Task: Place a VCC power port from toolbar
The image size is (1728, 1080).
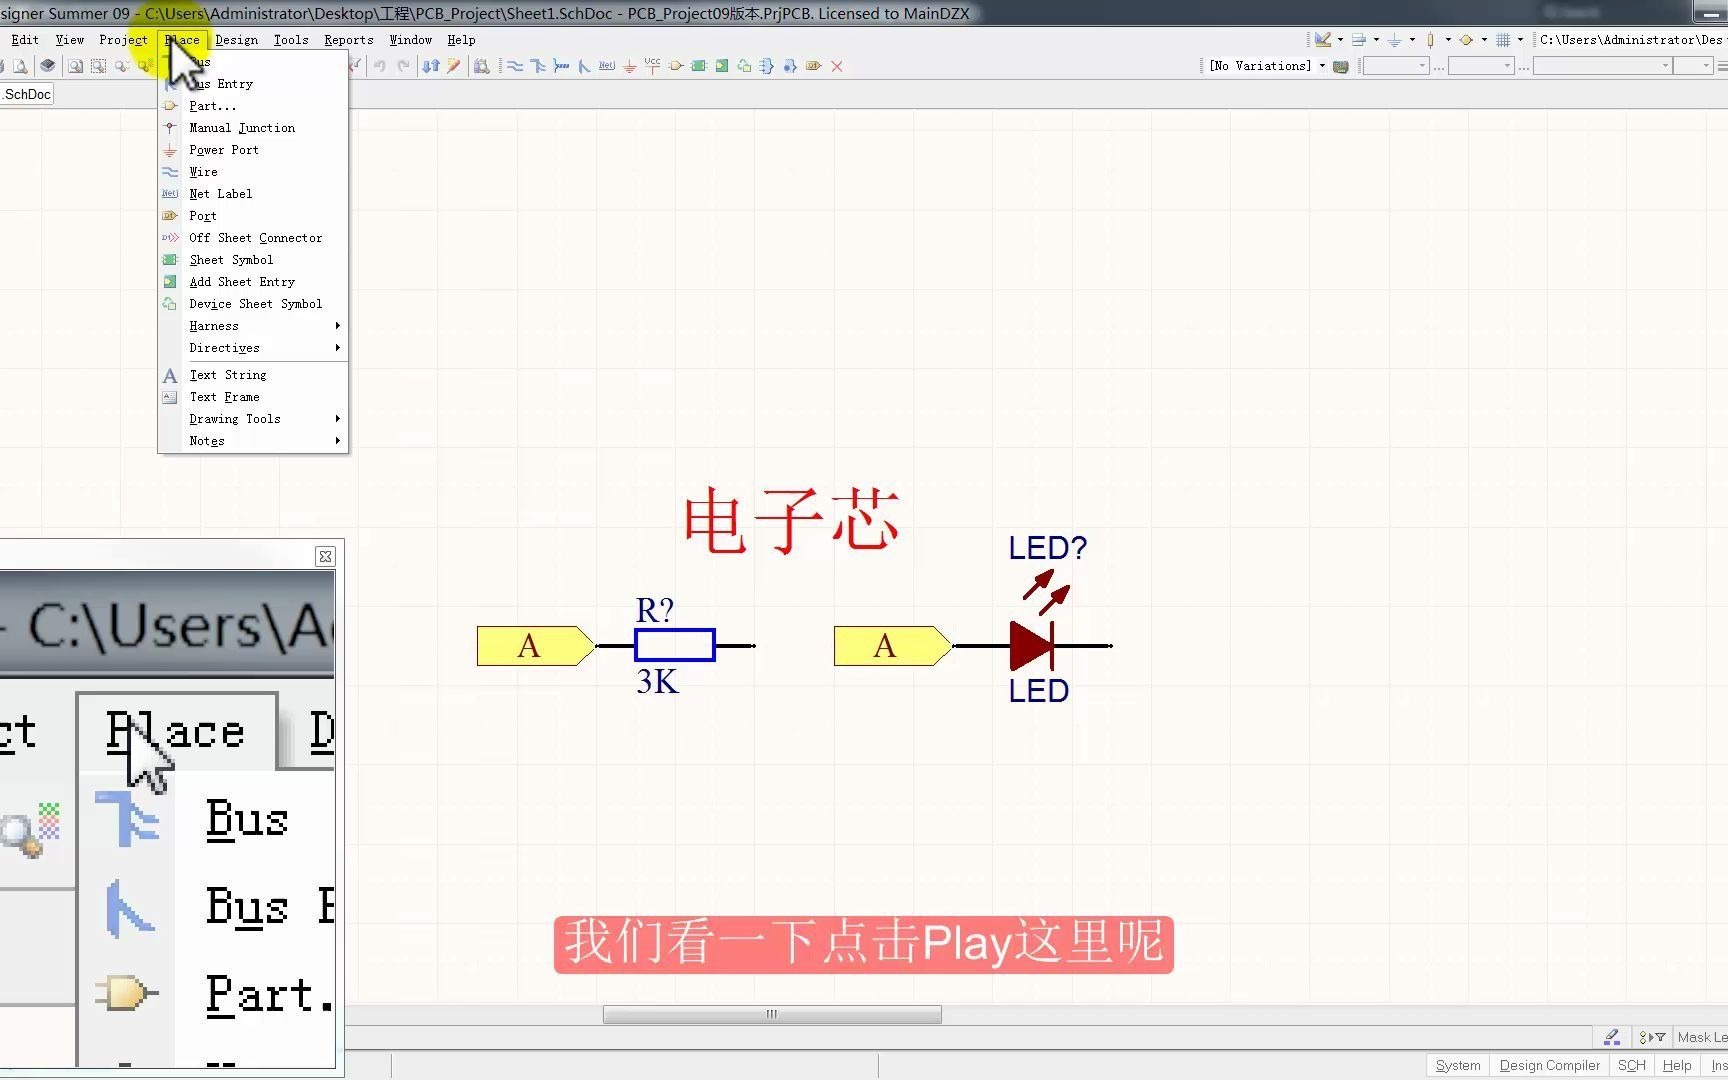Action: point(653,65)
